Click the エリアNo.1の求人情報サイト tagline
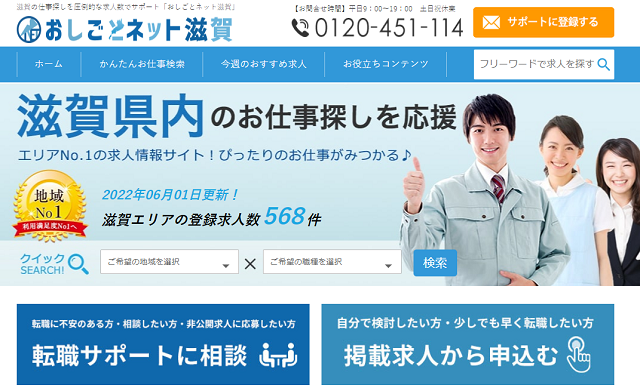Image resolution: width=640 pixels, height=388 pixels. pyautogui.click(x=215, y=155)
